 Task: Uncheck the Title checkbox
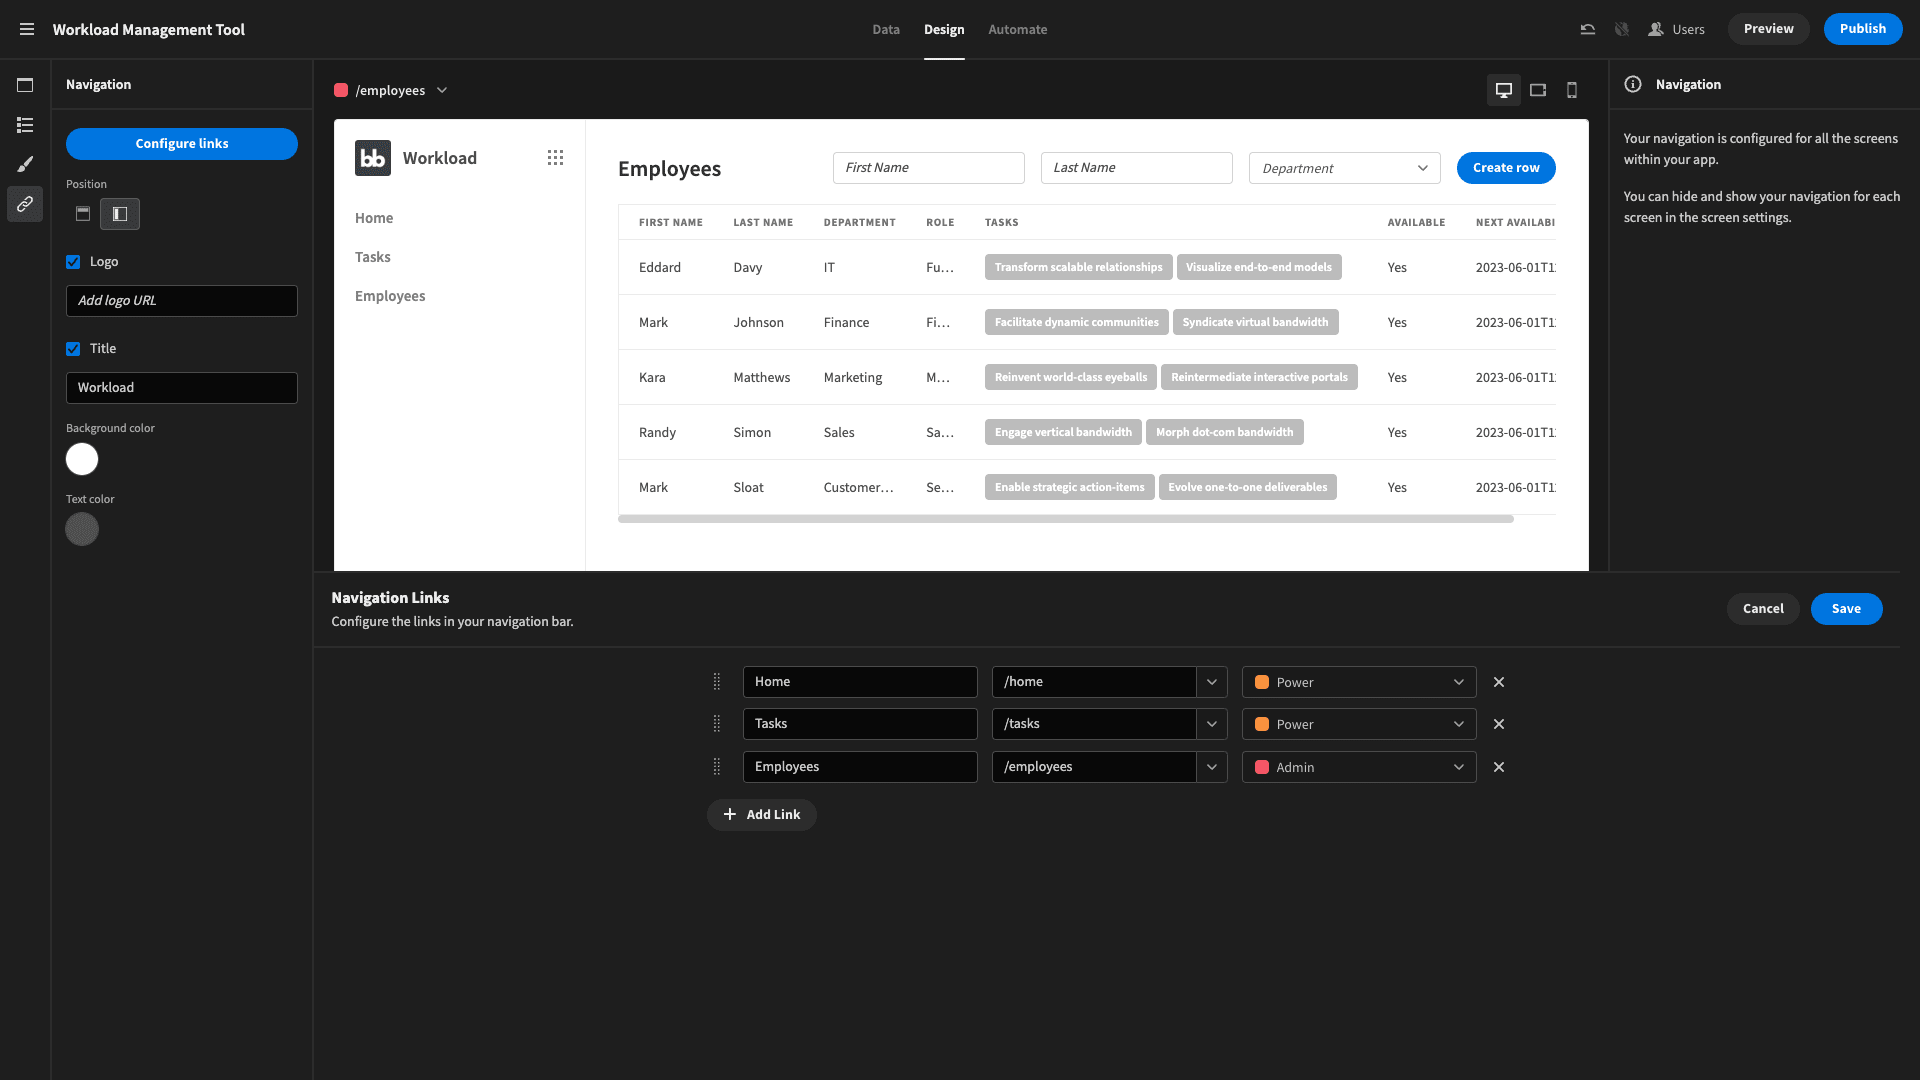73,349
